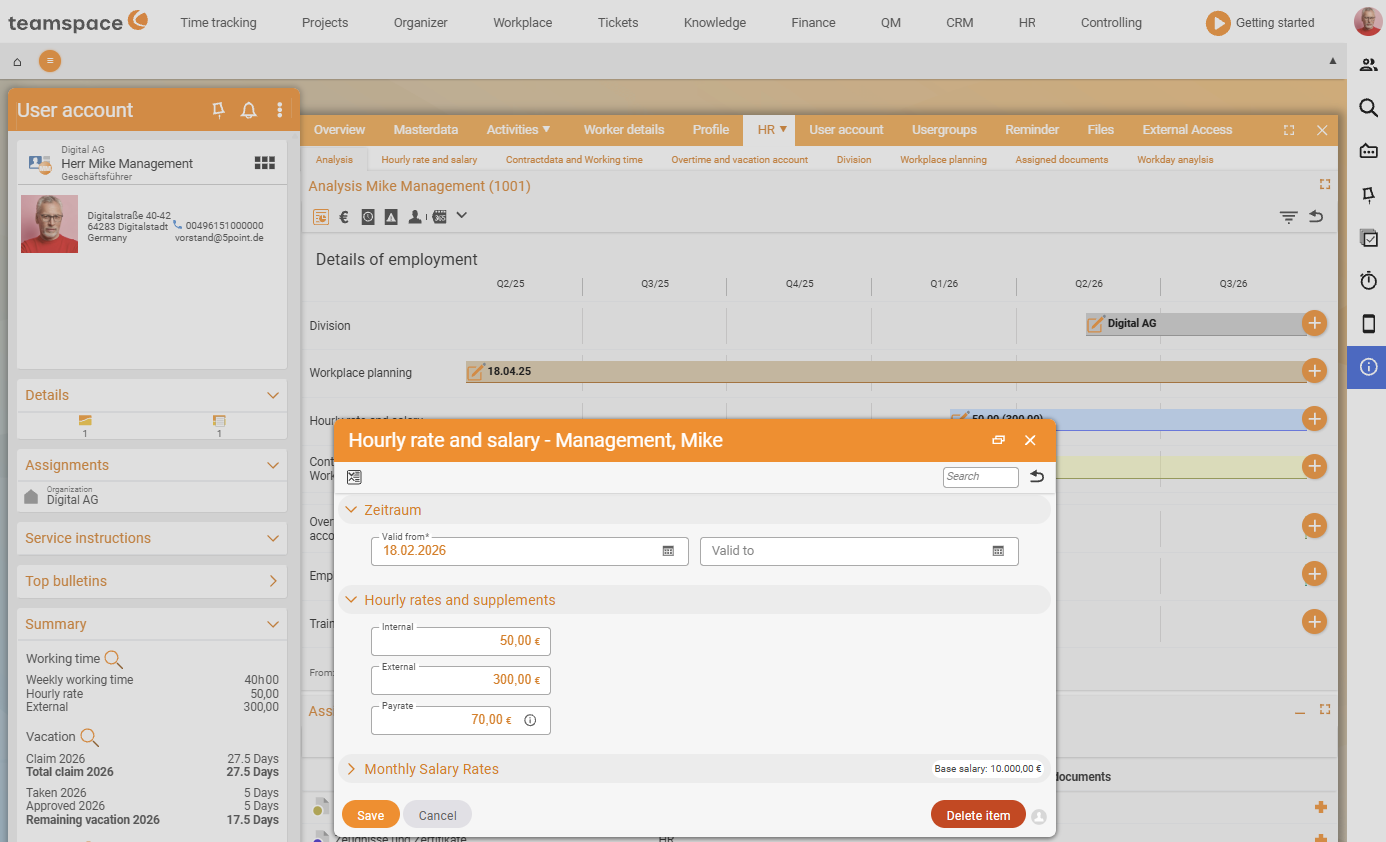Viewport: 1386px width, 842px height.
Task: Open the Valid to calendar picker
Action: coord(998,551)
